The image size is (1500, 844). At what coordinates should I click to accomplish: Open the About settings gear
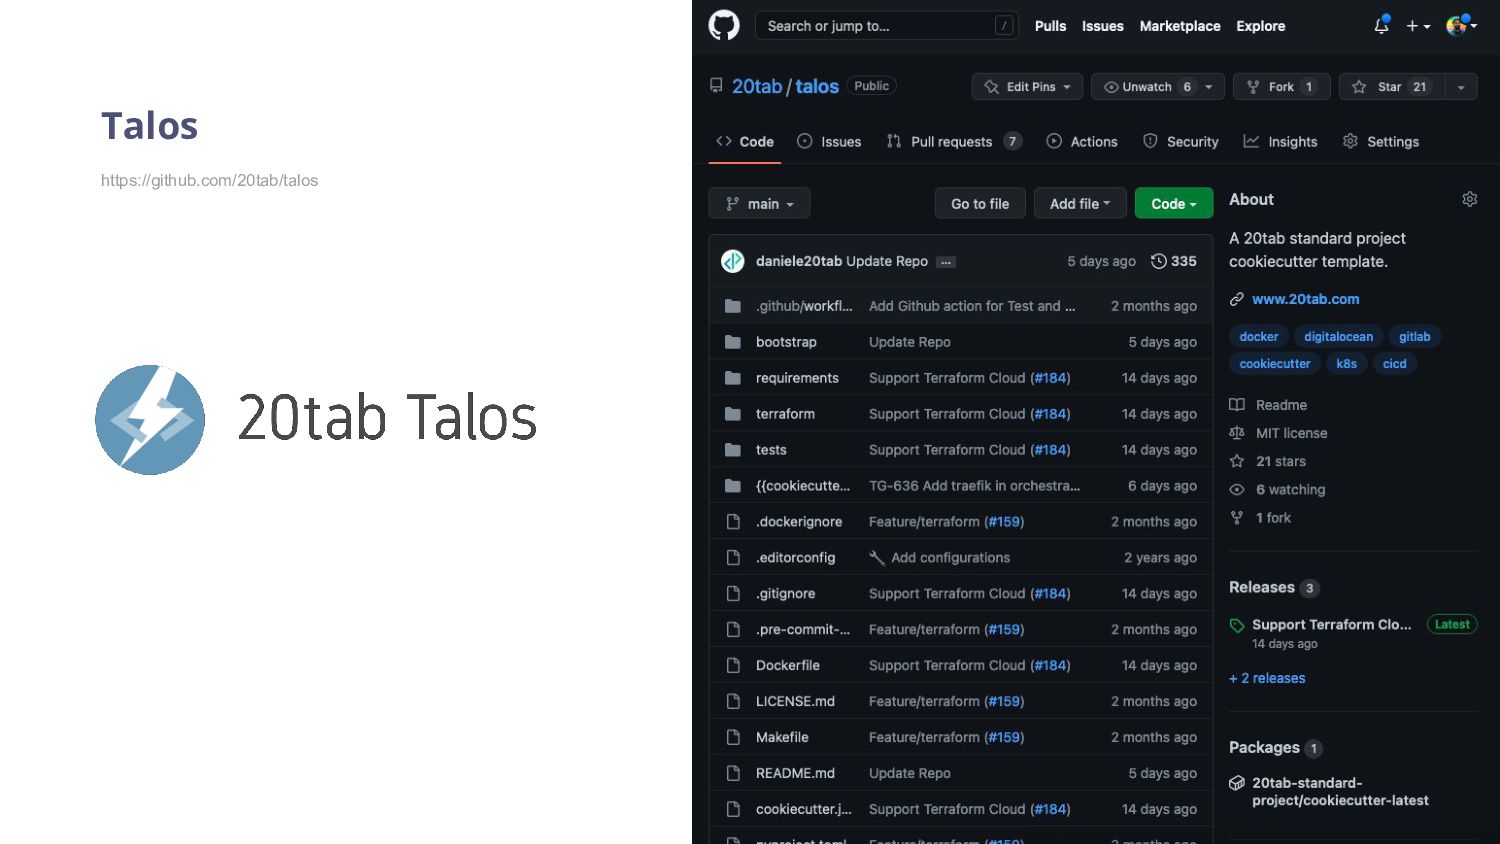pos(1469,199)
